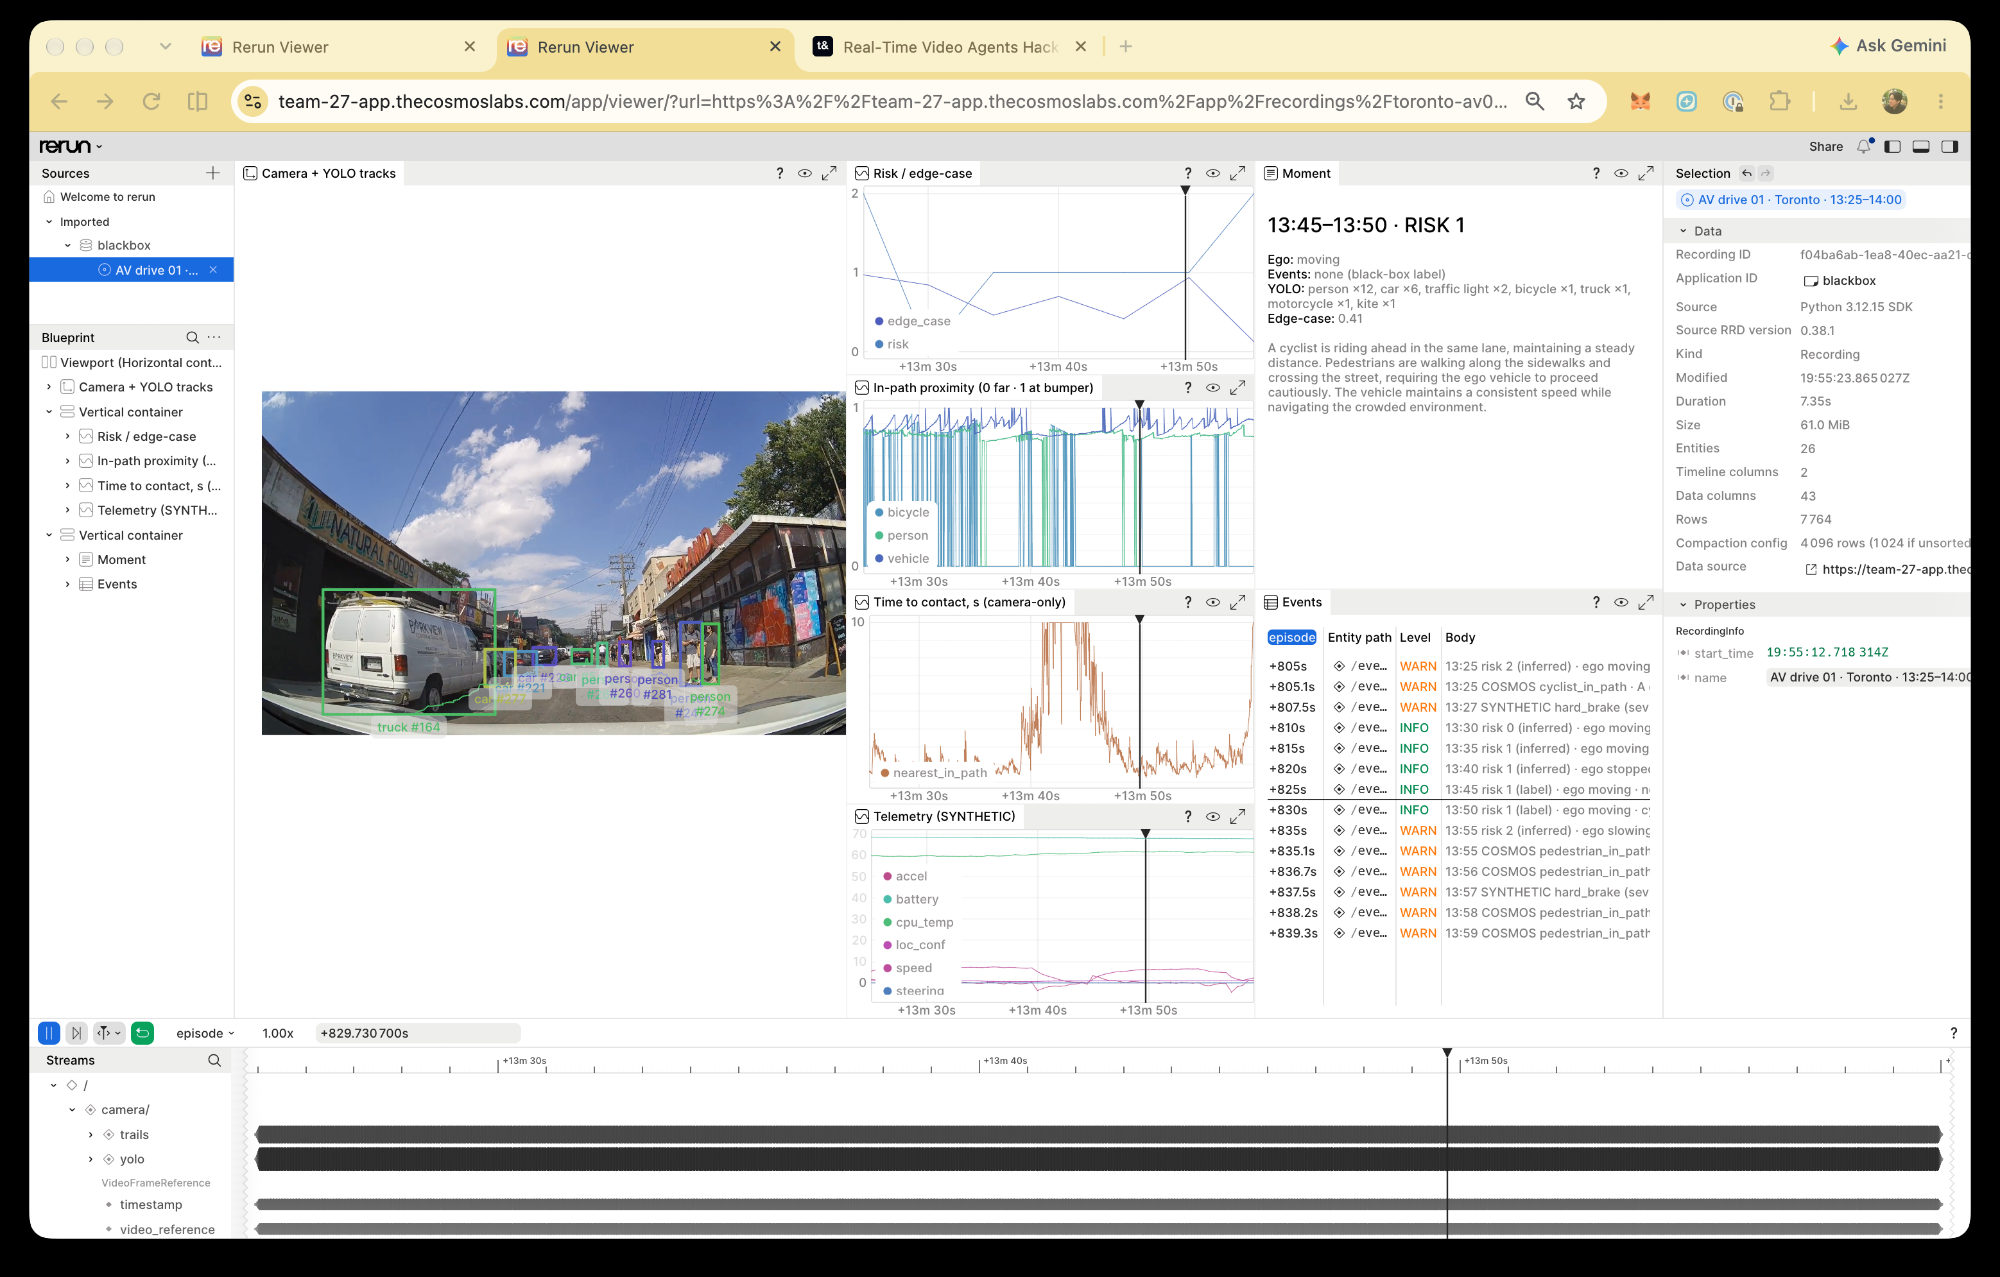Open Blueprint panel more options menu

(214, 338)
